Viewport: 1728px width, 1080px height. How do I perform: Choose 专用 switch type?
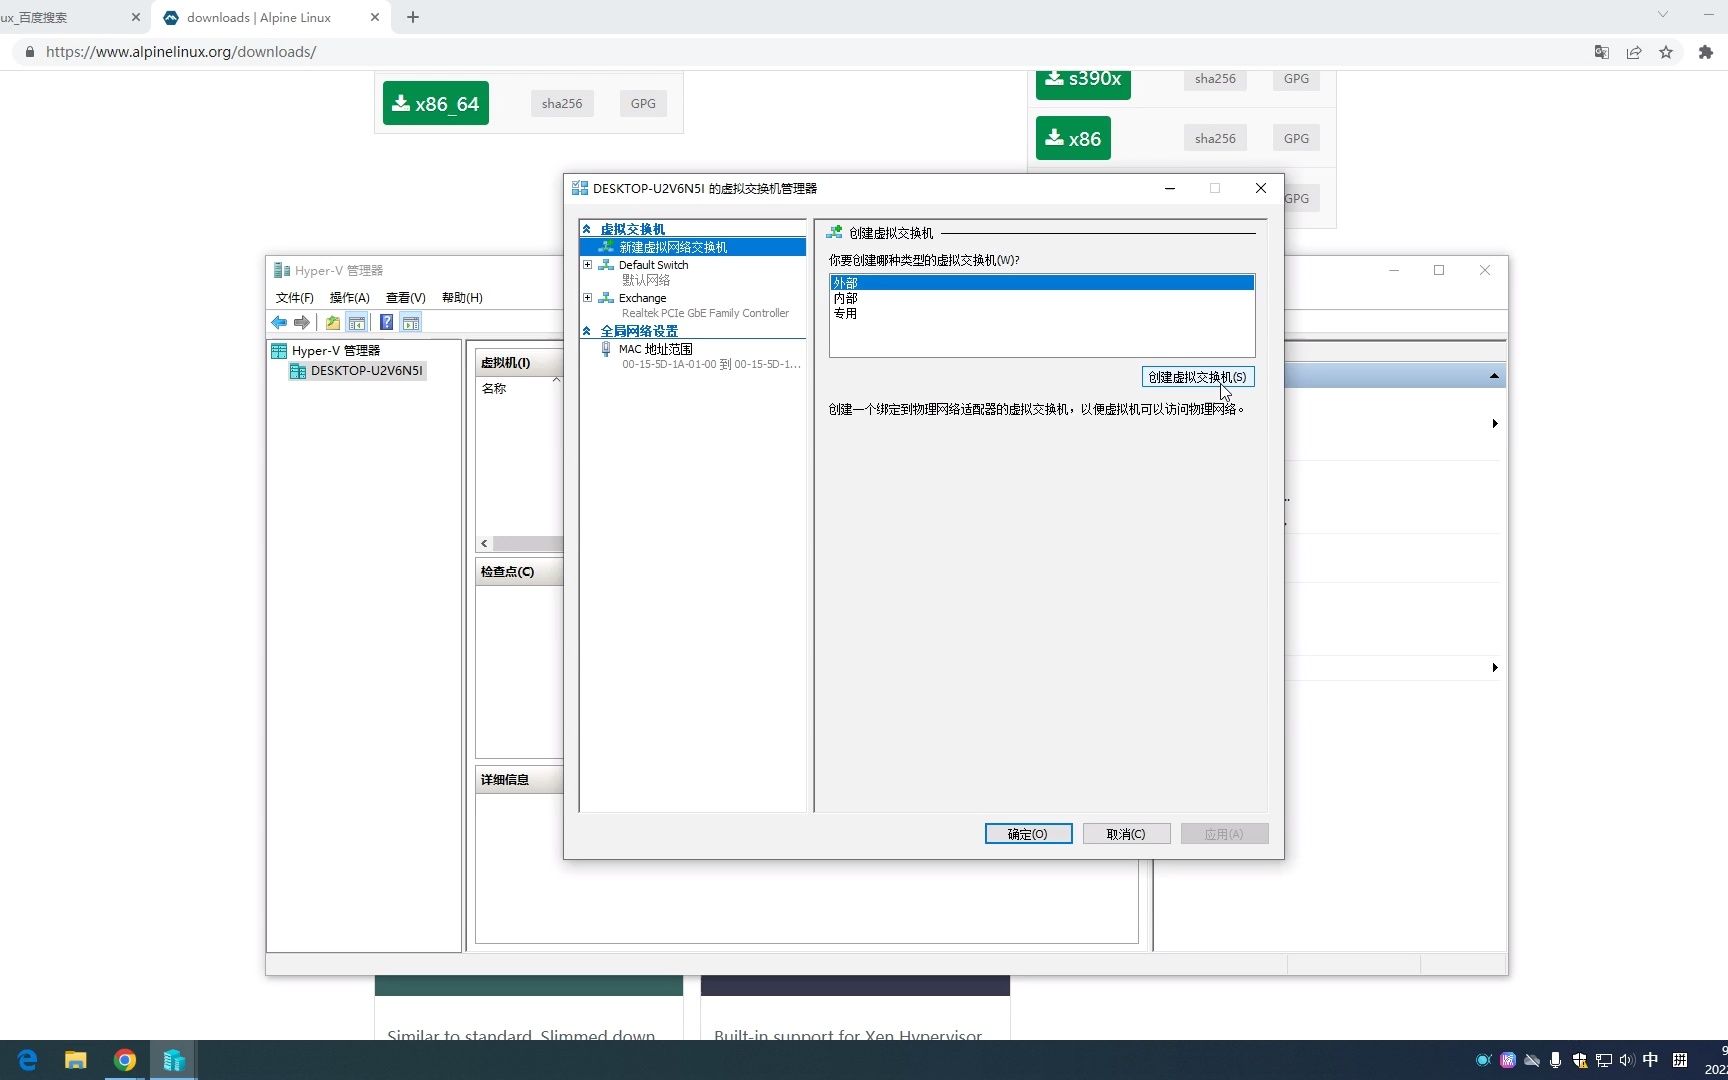(x=846, y=313)
